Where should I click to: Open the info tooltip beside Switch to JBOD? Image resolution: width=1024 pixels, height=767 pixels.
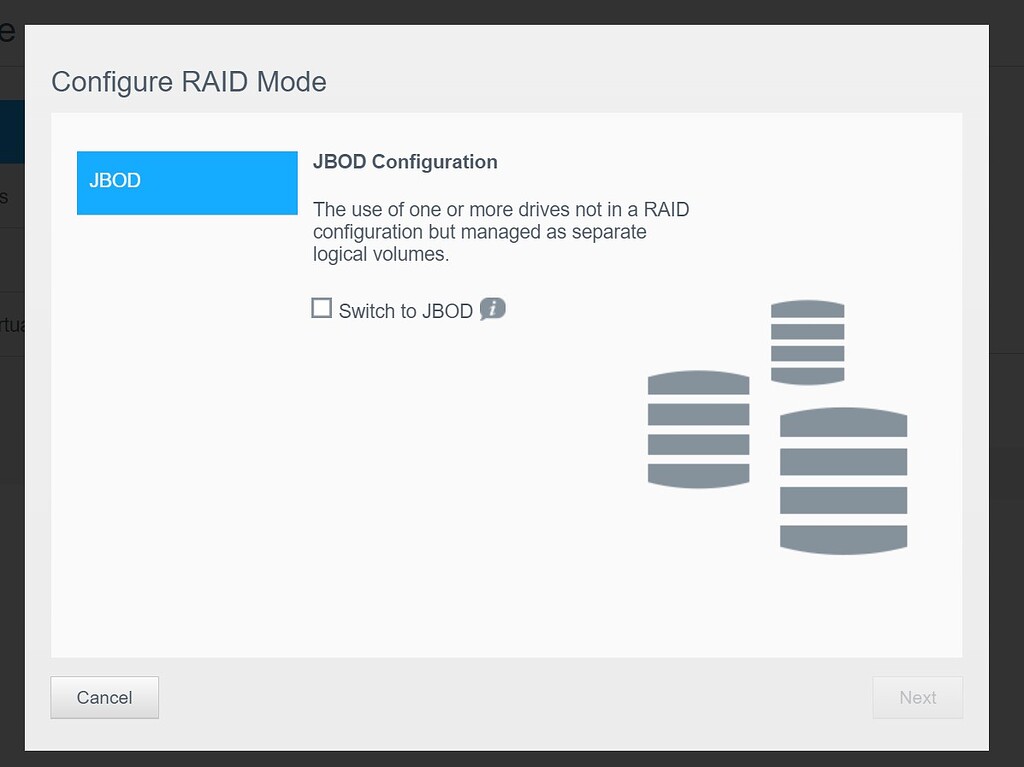coord(491,309)
